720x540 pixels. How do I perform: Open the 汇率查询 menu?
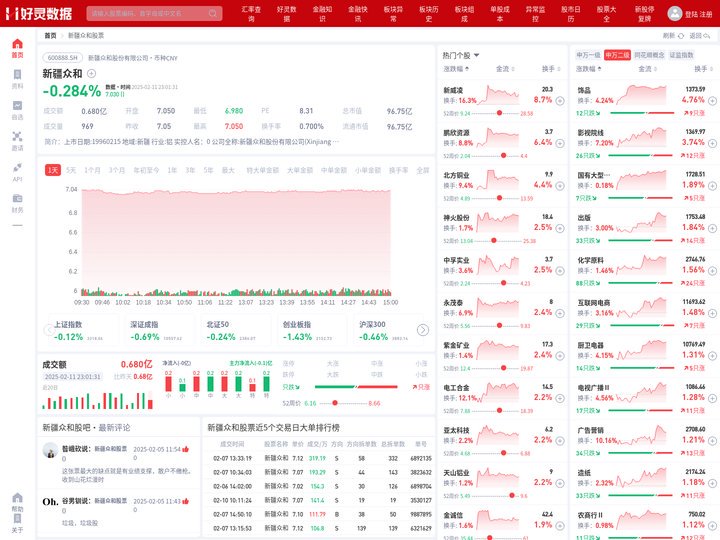pyautogui.click(x=251, y=14)
